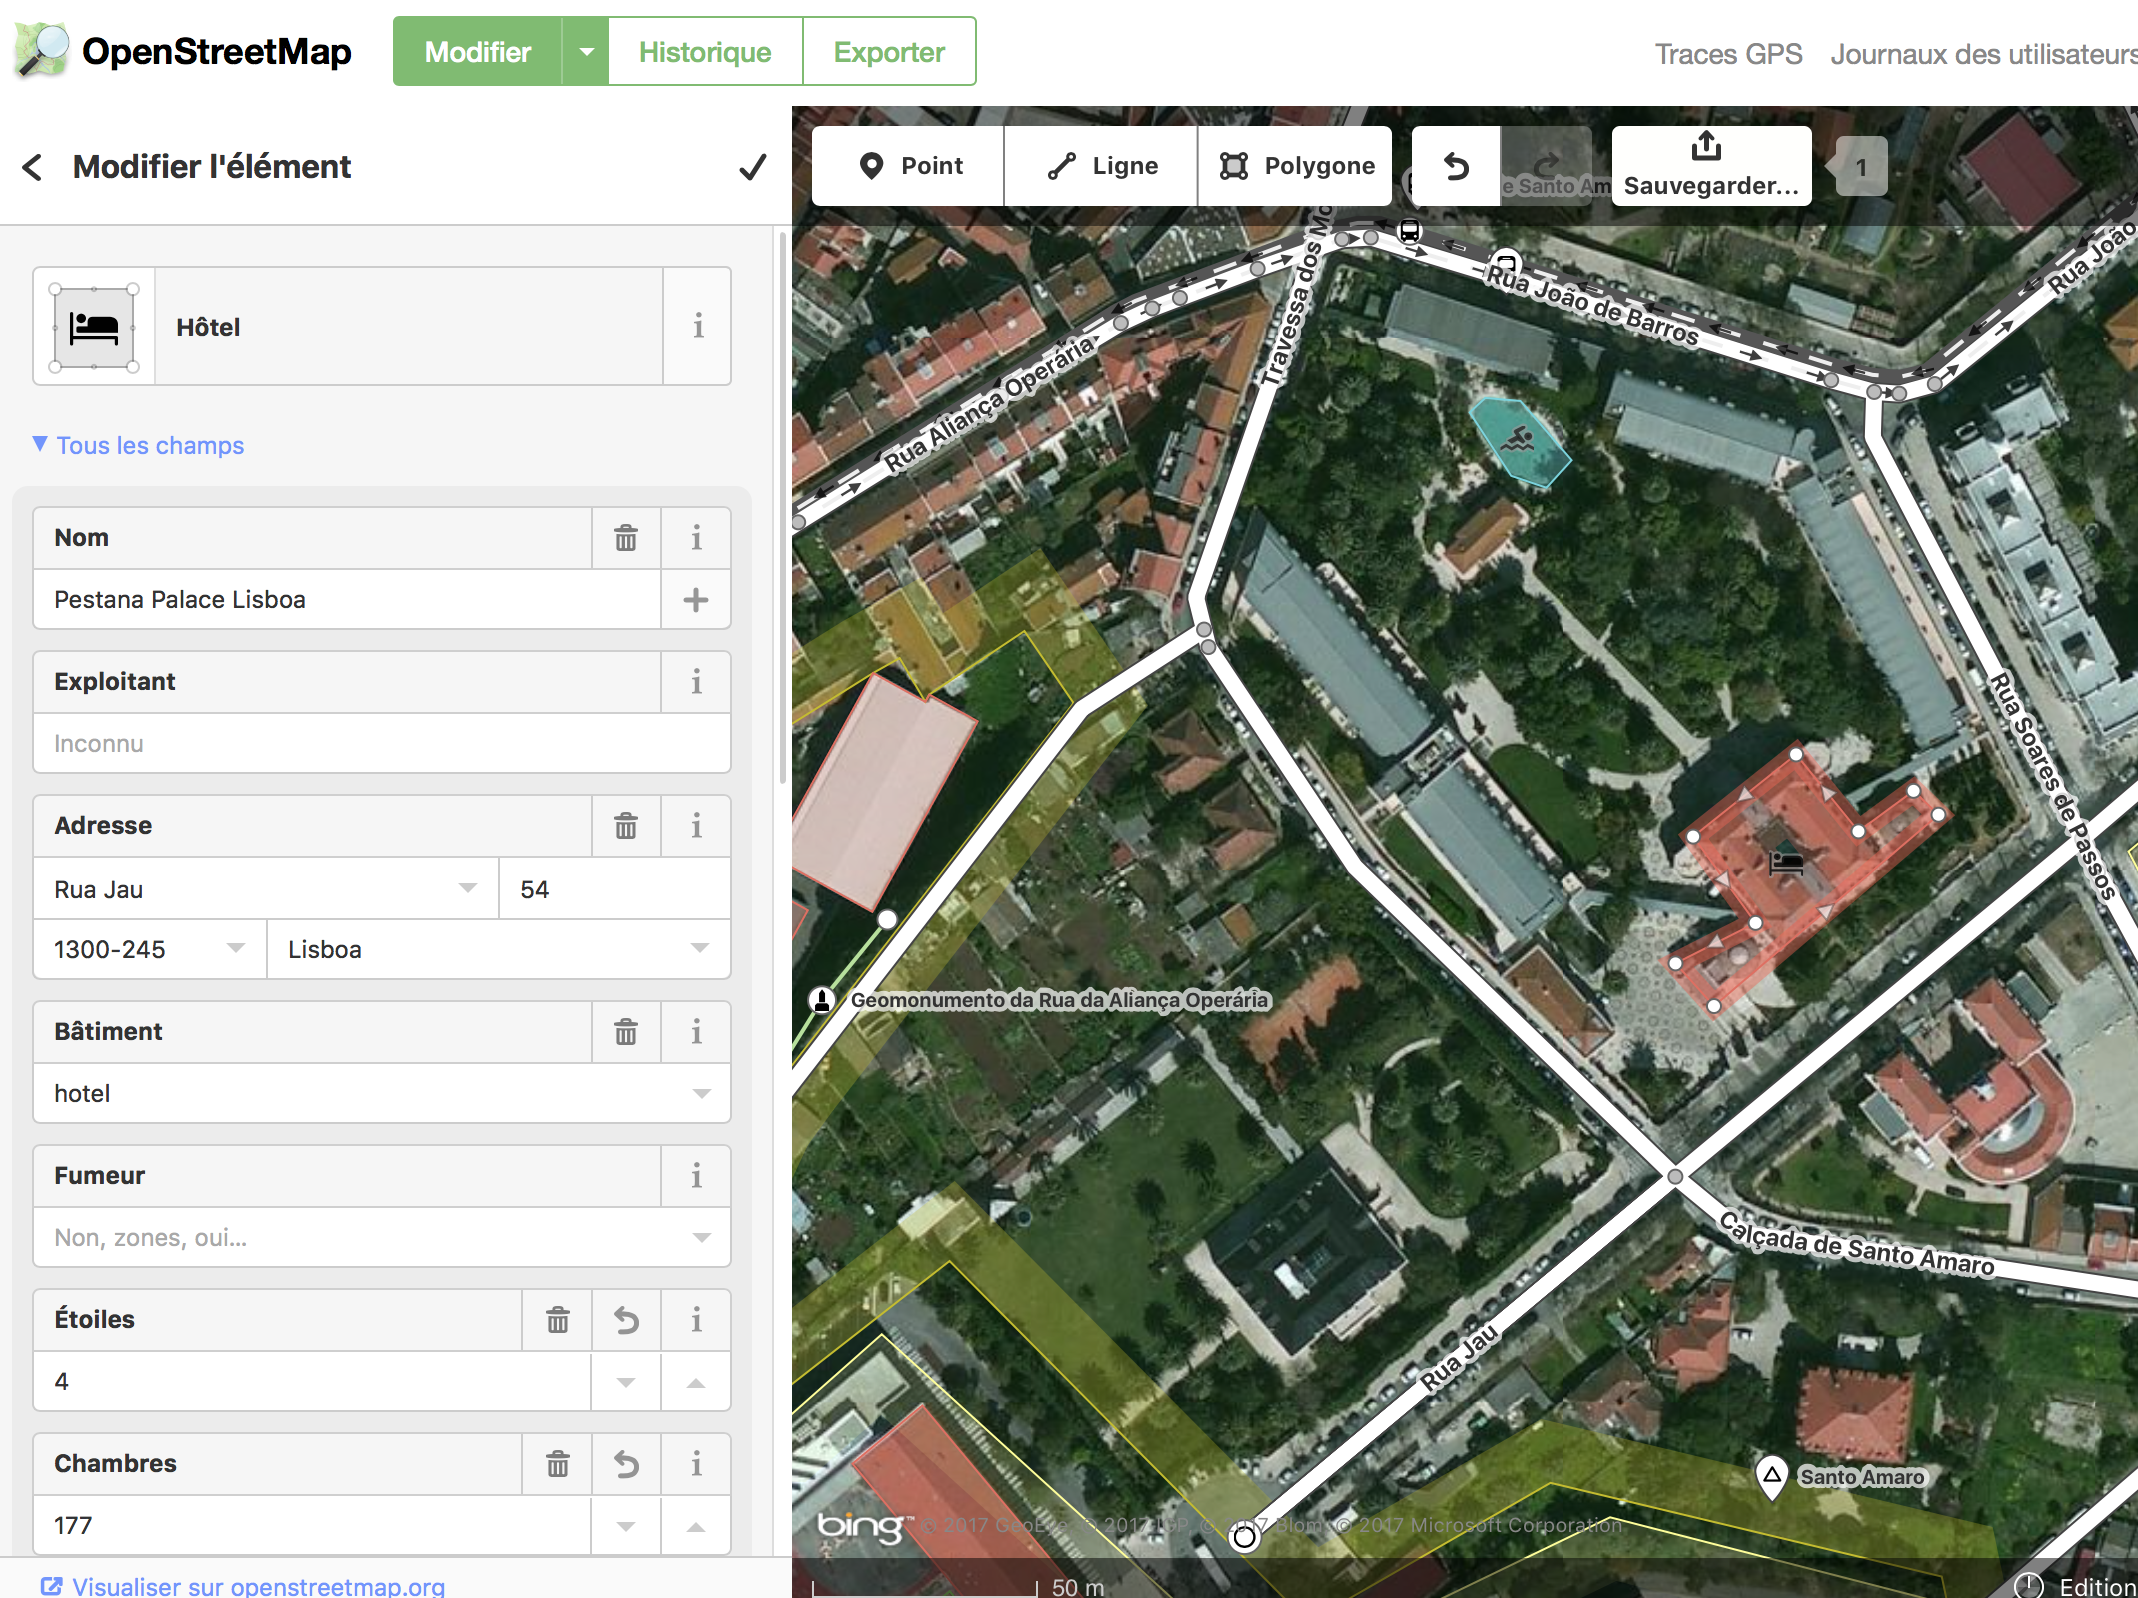Click the Exploitant Inconnu input field
The width and height of the screenshot is (2138, 1598).
click(x=382, y=743)
